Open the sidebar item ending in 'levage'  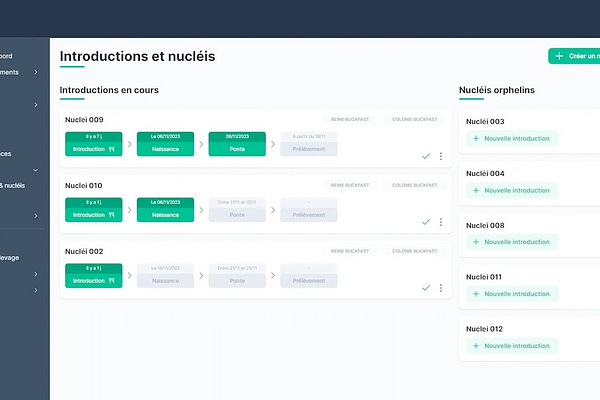tap(10, 258)
